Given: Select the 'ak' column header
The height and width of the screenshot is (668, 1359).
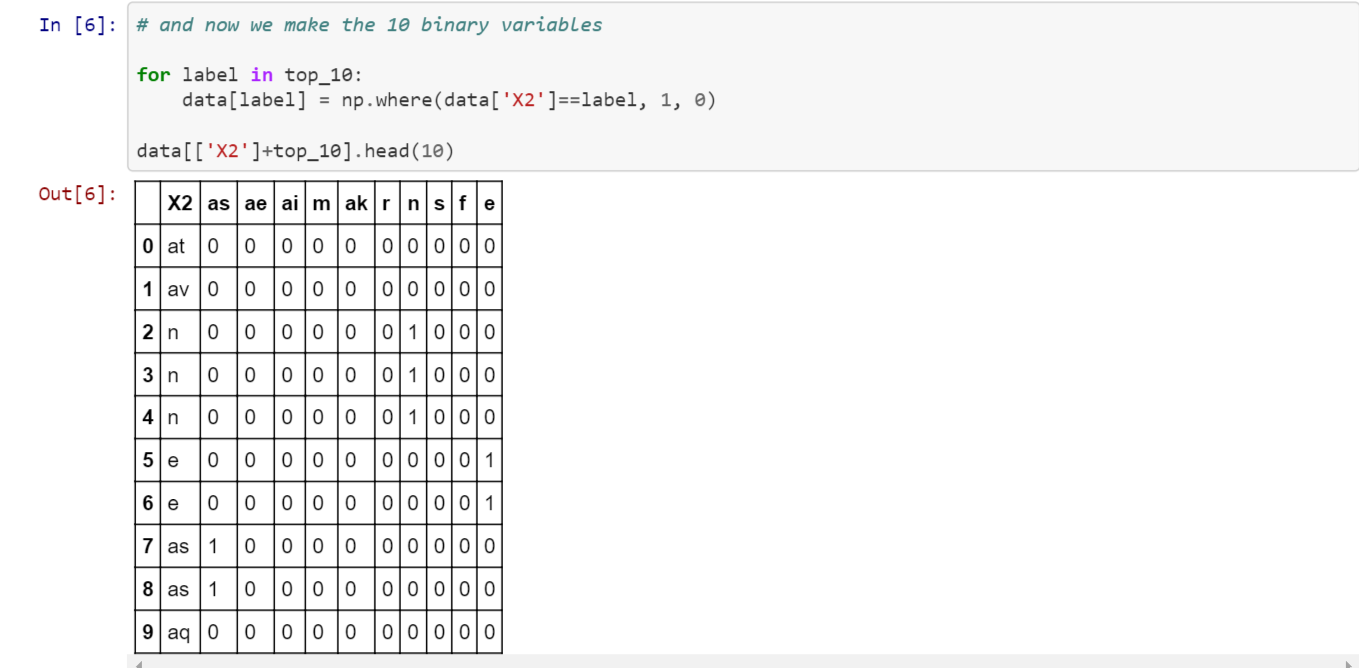Looking at the screenshot, I should coord(356,203).
